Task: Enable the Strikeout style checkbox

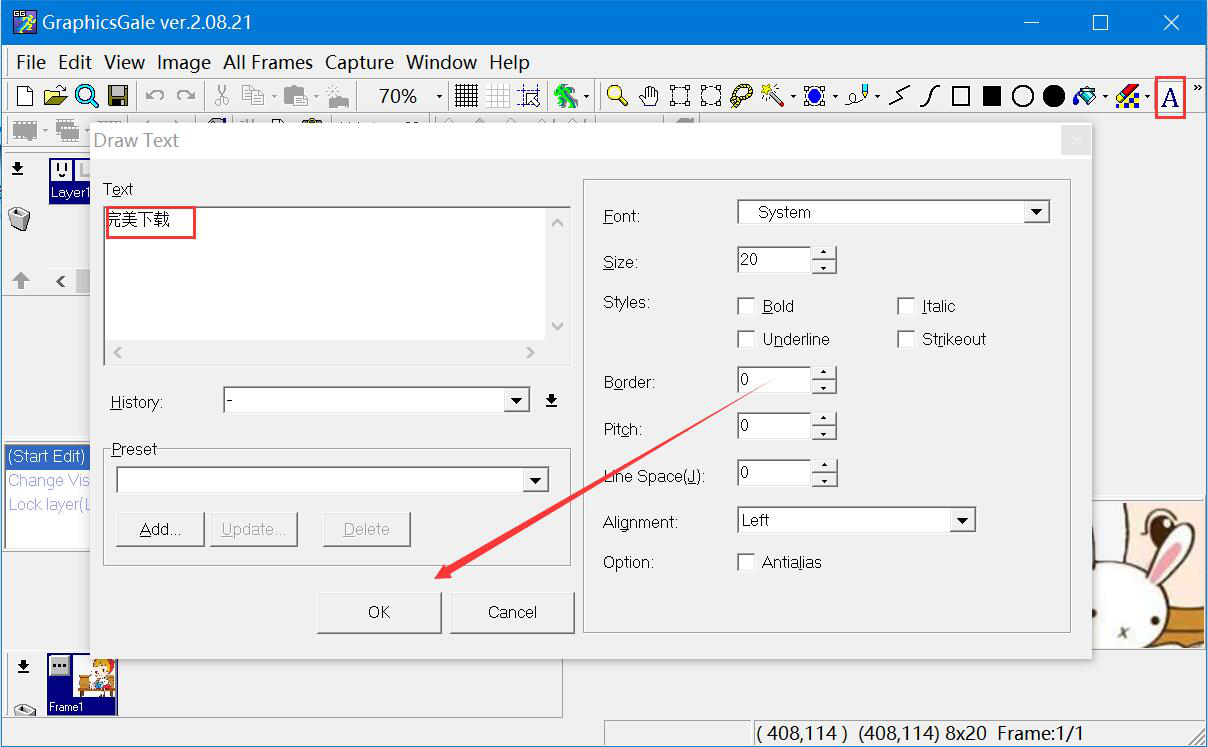Action: [x=906, y=339]
